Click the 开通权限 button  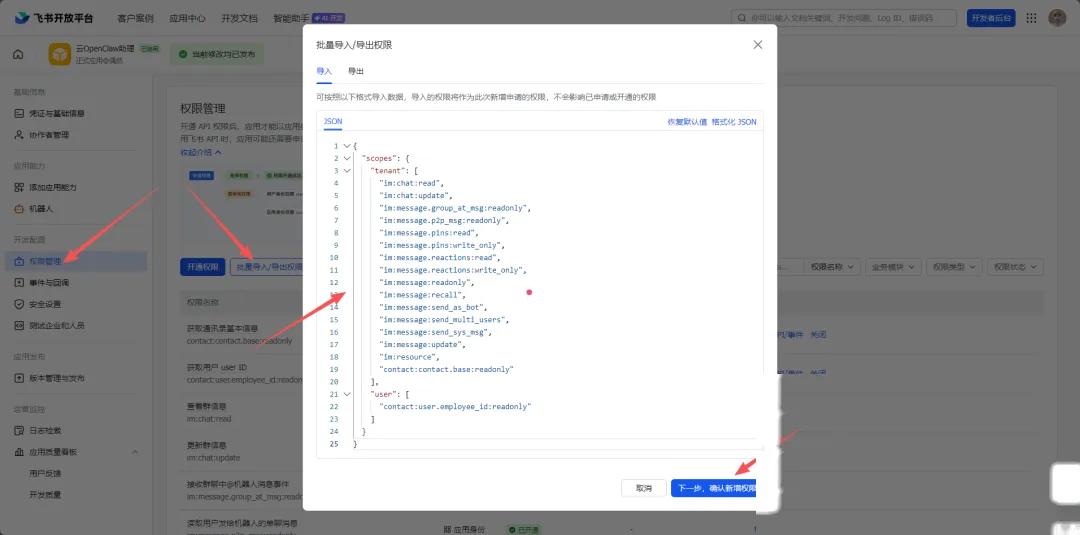tap(202, 267)
